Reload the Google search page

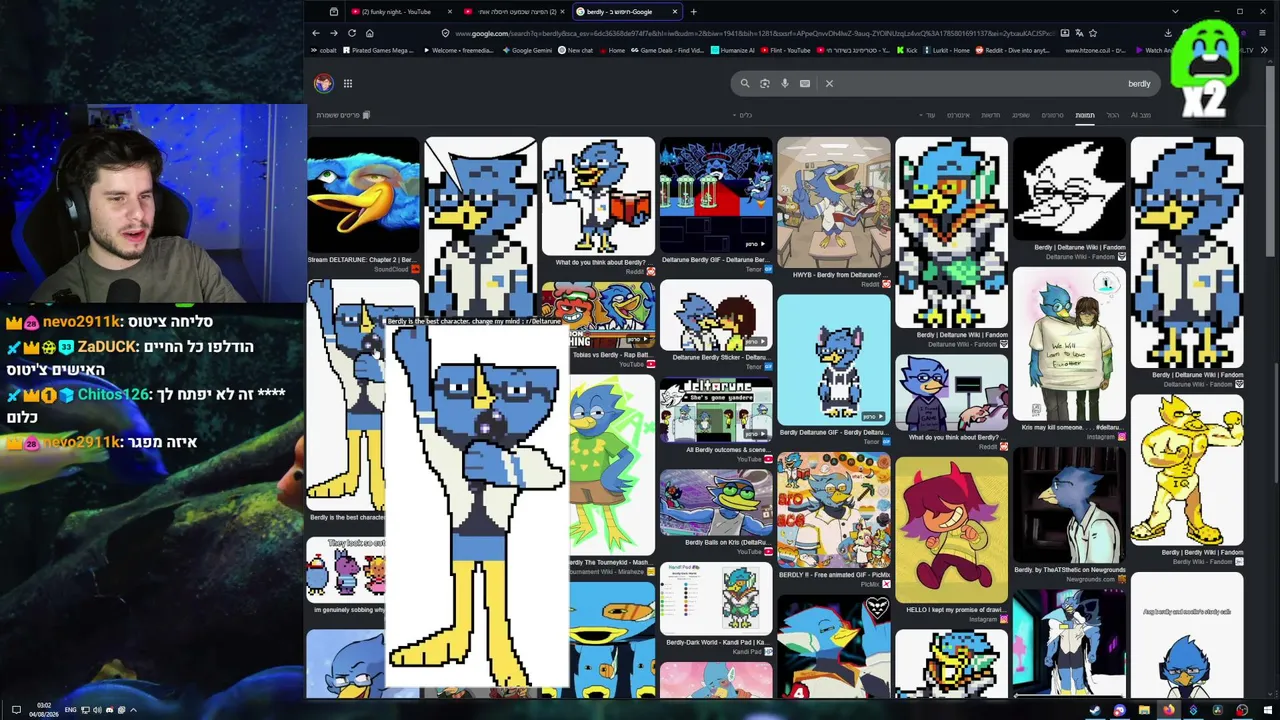(x=352, y=33)
